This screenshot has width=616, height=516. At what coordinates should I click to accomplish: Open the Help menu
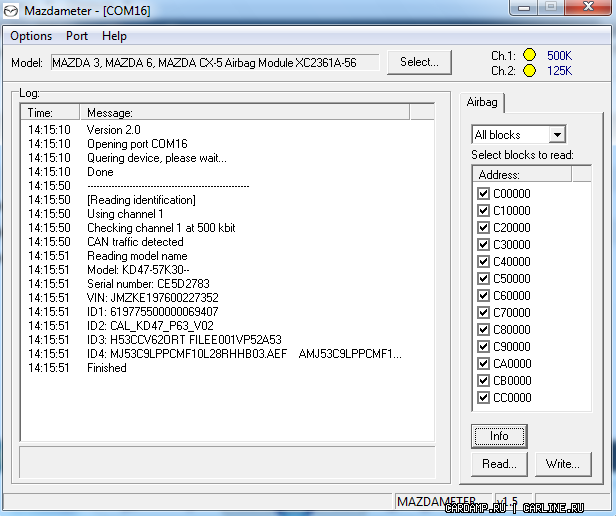coord(114,36)
